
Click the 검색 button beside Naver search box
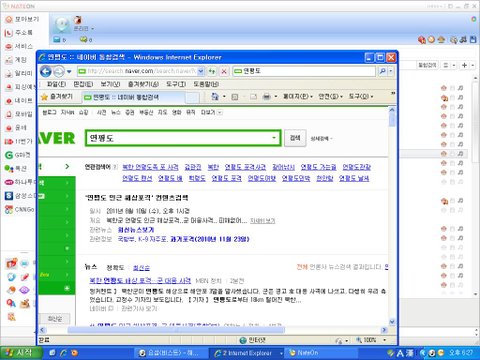[295, 138]
